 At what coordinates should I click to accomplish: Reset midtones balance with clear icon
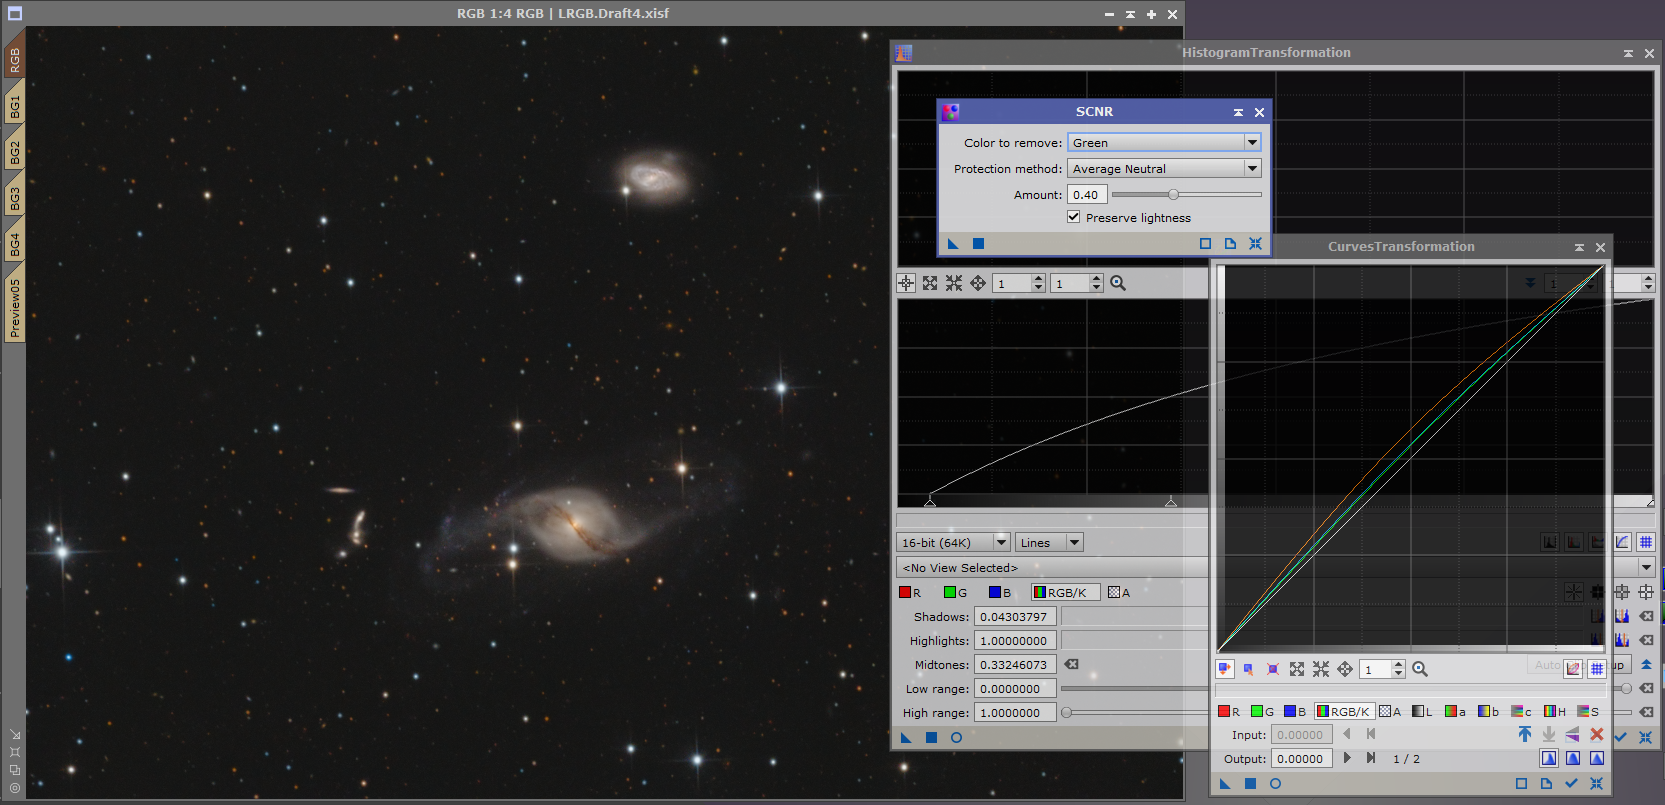(1072, 664)
